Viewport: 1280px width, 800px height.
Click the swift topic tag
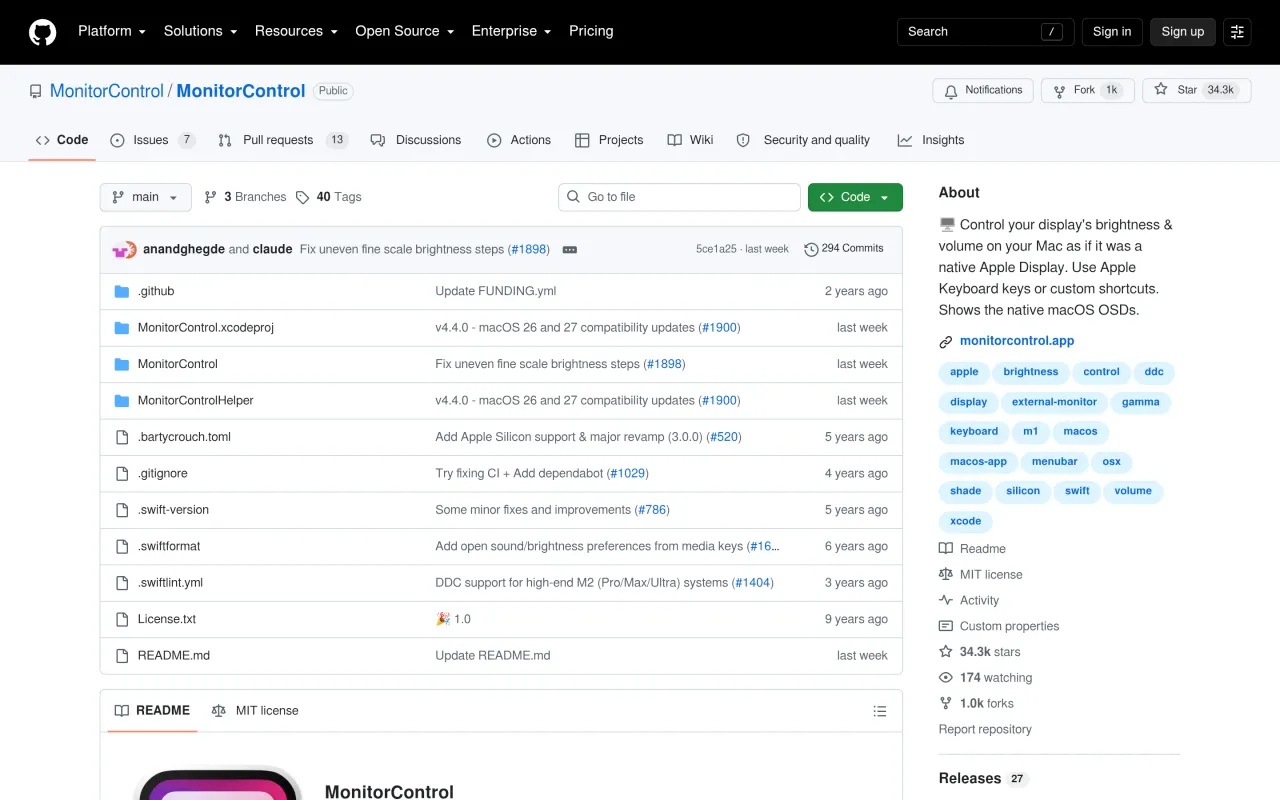[1077, 491]
